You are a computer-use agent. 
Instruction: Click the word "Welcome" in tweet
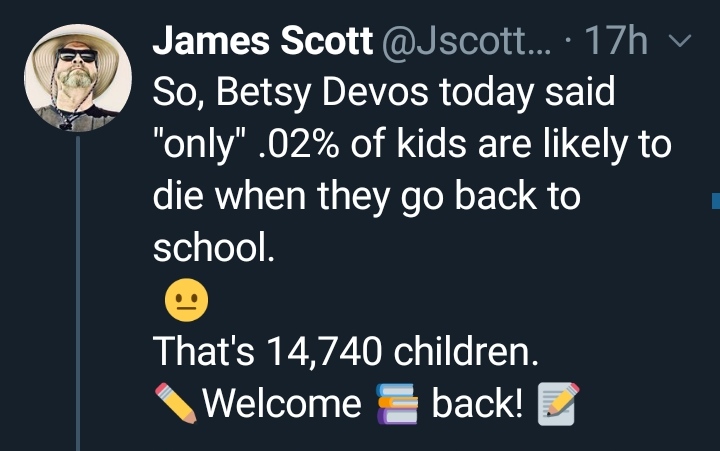(x=282, y=403)
